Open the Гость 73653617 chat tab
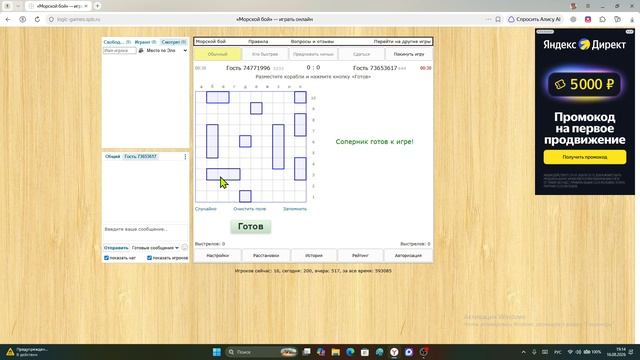Screen dimensions: 640x360 140,157
